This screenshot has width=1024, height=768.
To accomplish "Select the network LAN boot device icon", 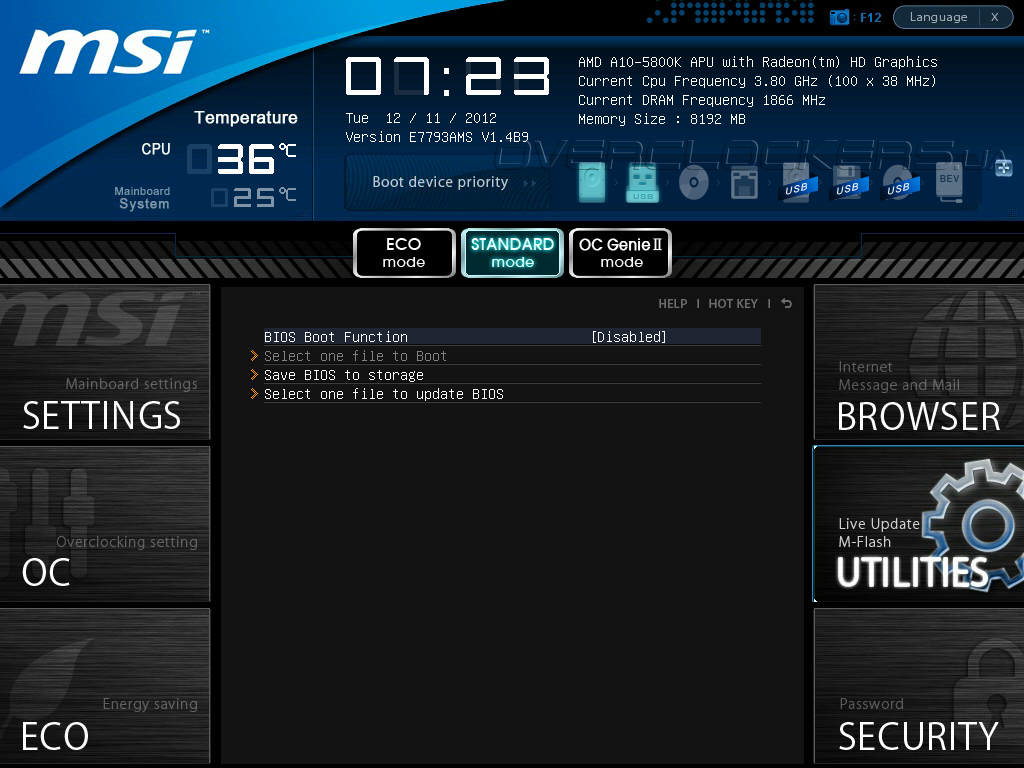I will 744,182.
